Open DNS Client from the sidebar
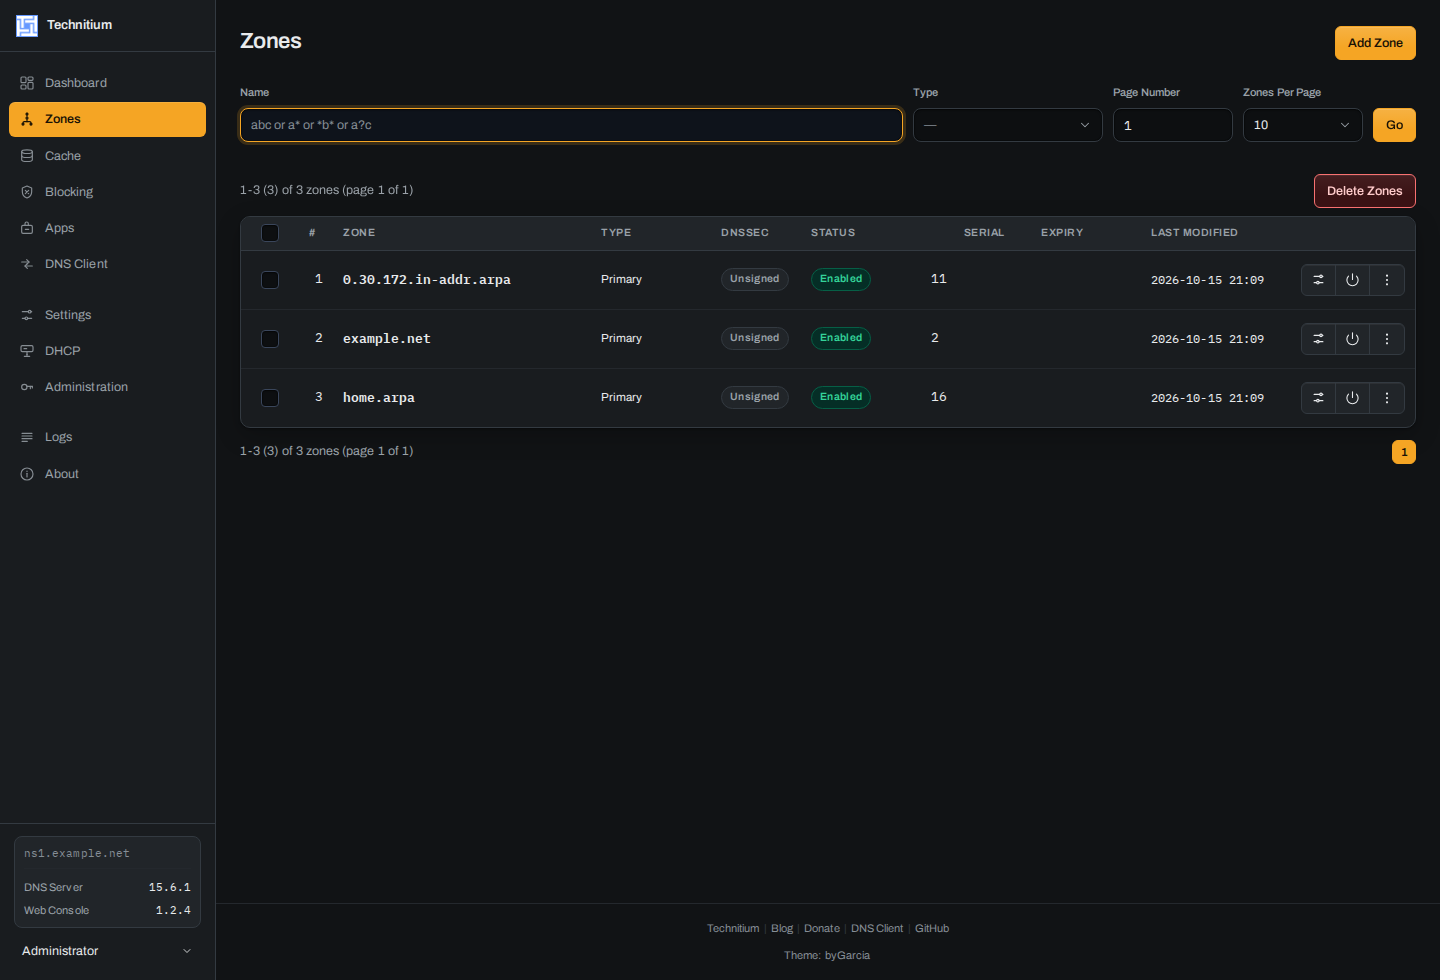The height and width of the screenshot is (980, 1440). [x=107, y=264]
